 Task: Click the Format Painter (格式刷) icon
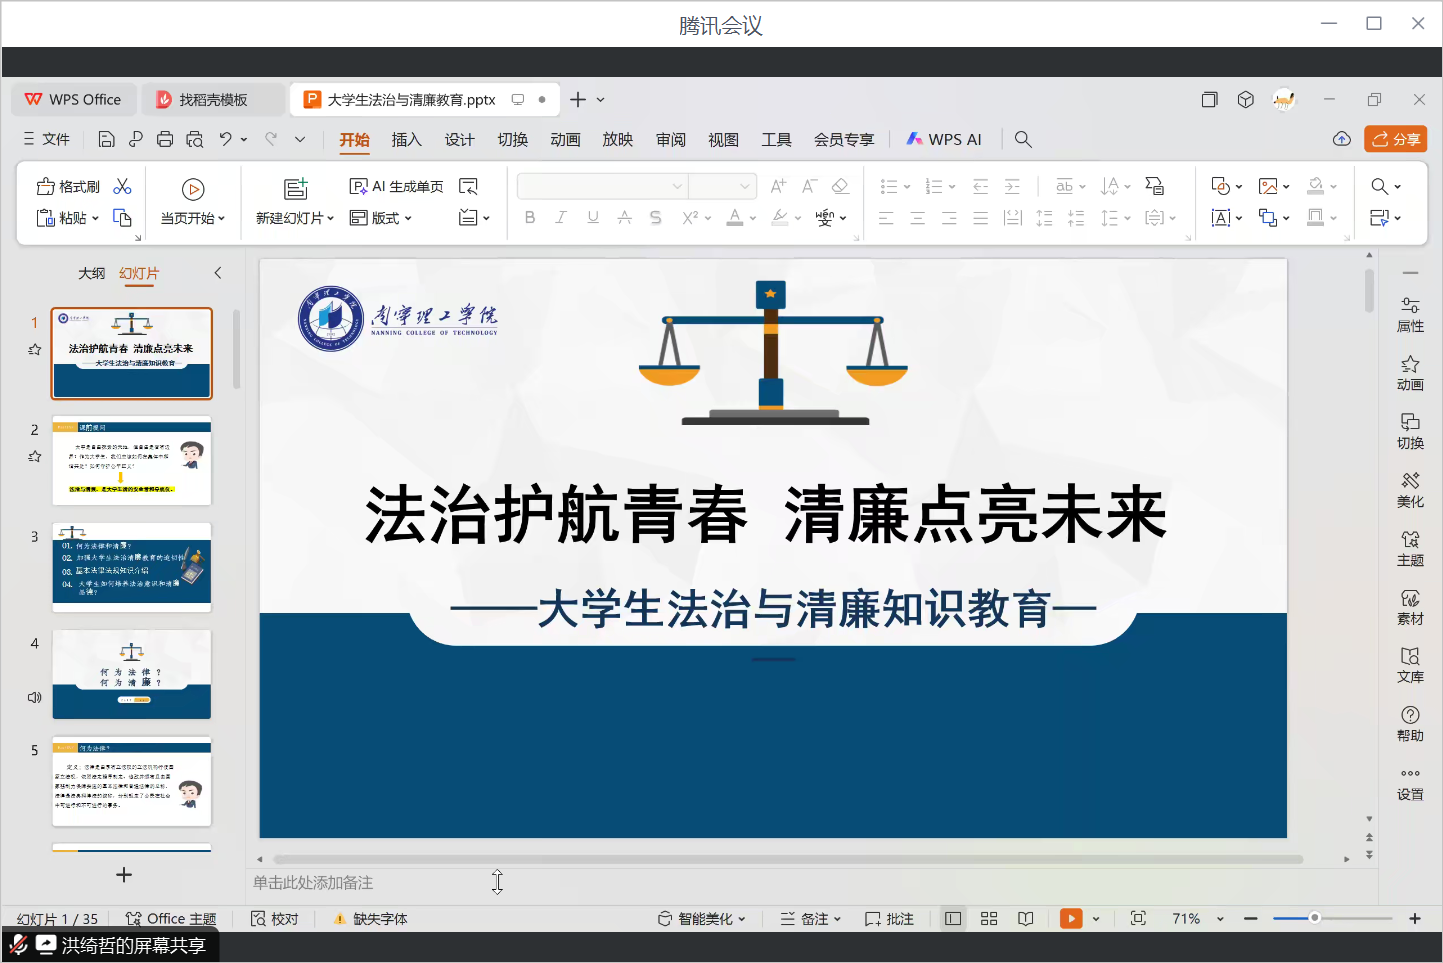coord(68,187)
